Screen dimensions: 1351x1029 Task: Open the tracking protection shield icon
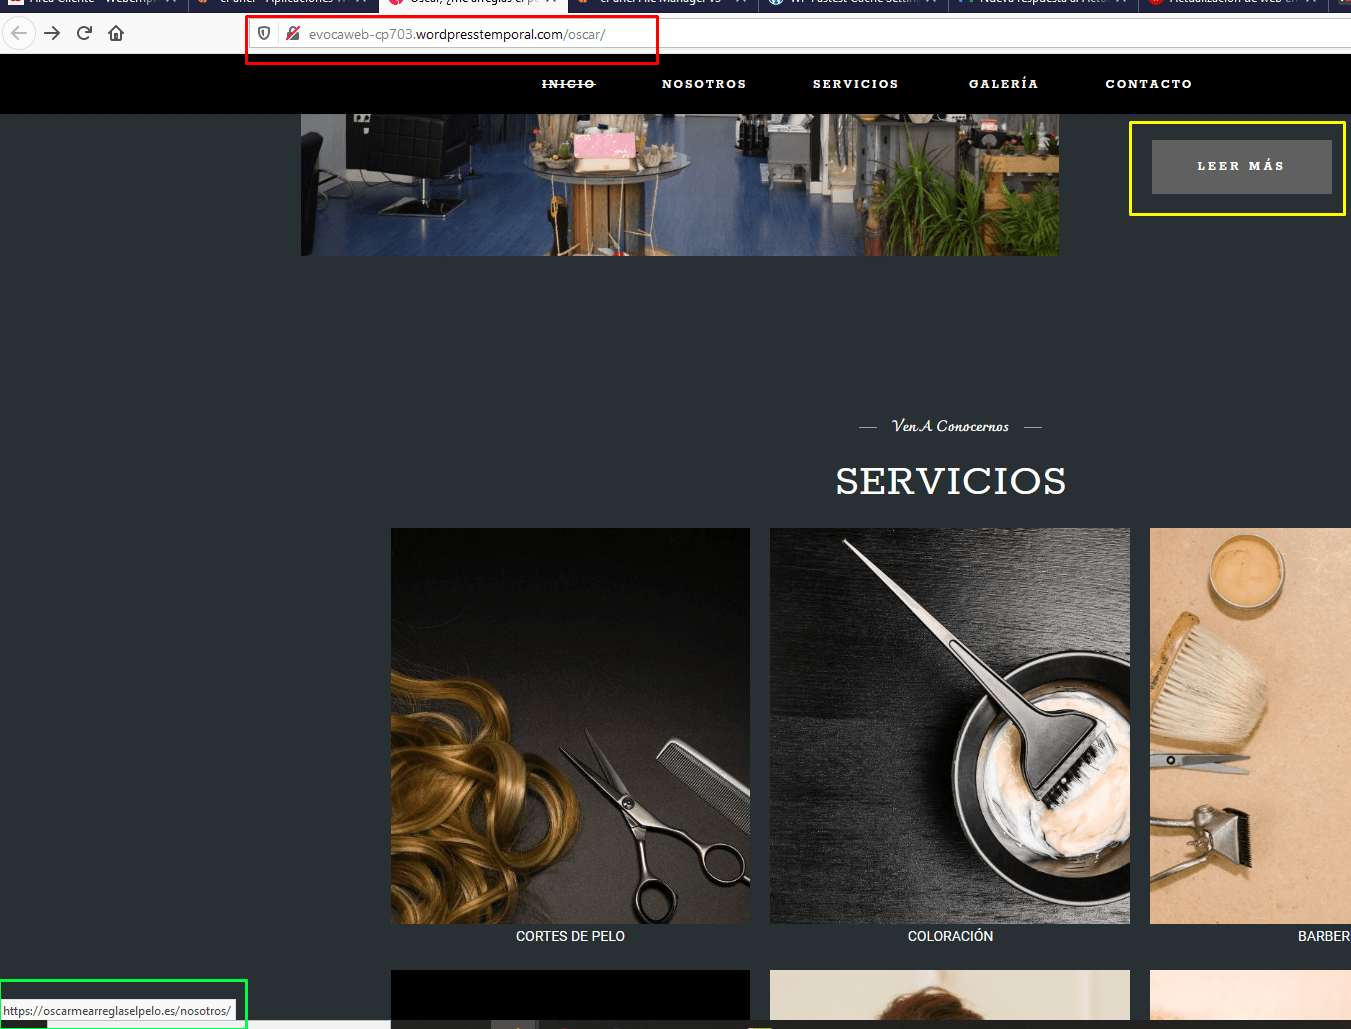click(264, 34)
